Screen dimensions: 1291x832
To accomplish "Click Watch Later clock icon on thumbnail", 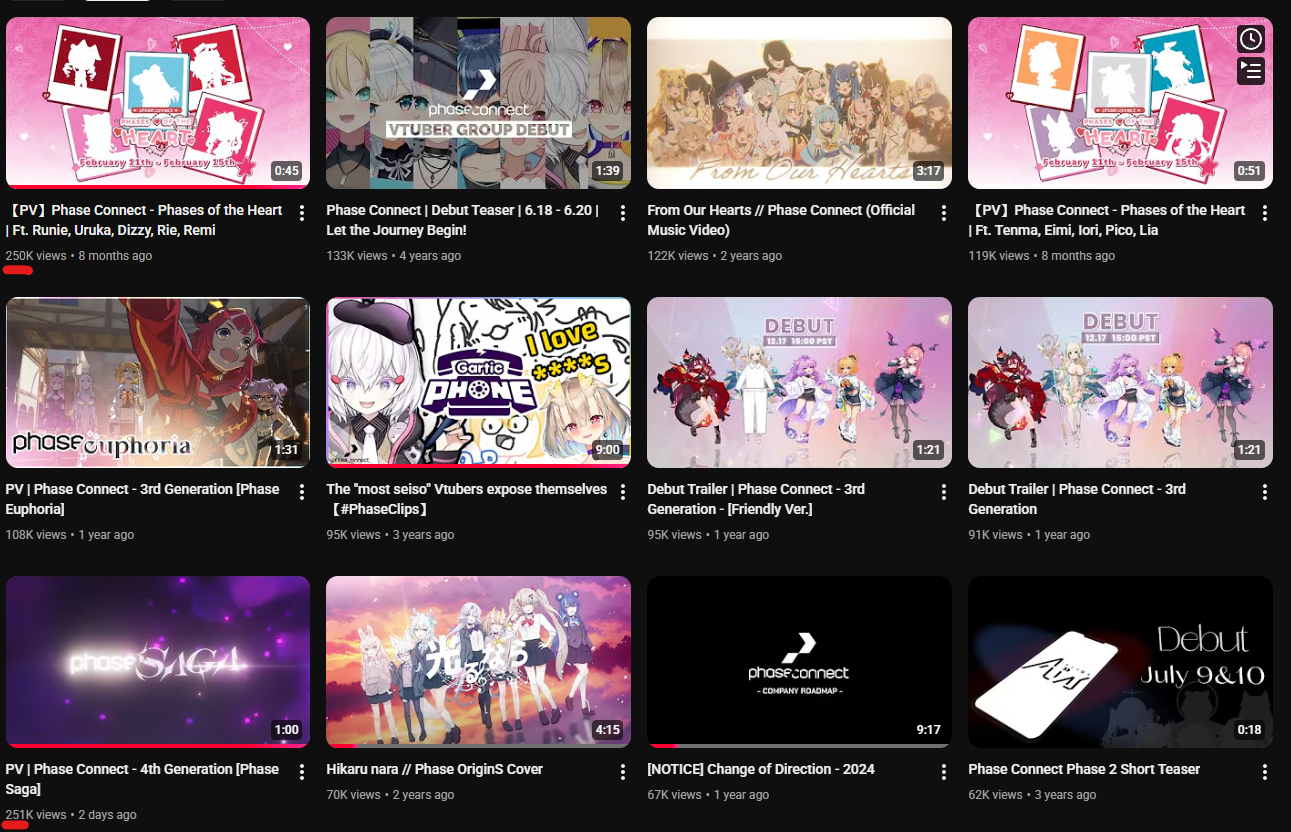I will coord(1251,39).
